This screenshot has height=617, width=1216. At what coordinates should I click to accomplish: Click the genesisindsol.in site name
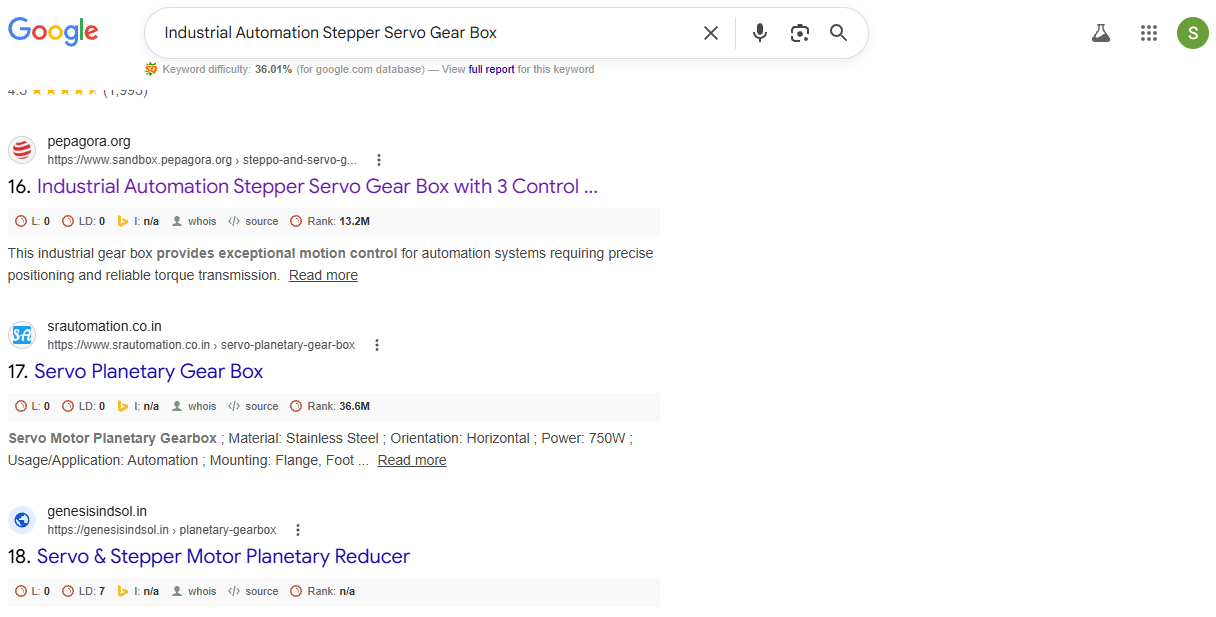pos(97,511)
